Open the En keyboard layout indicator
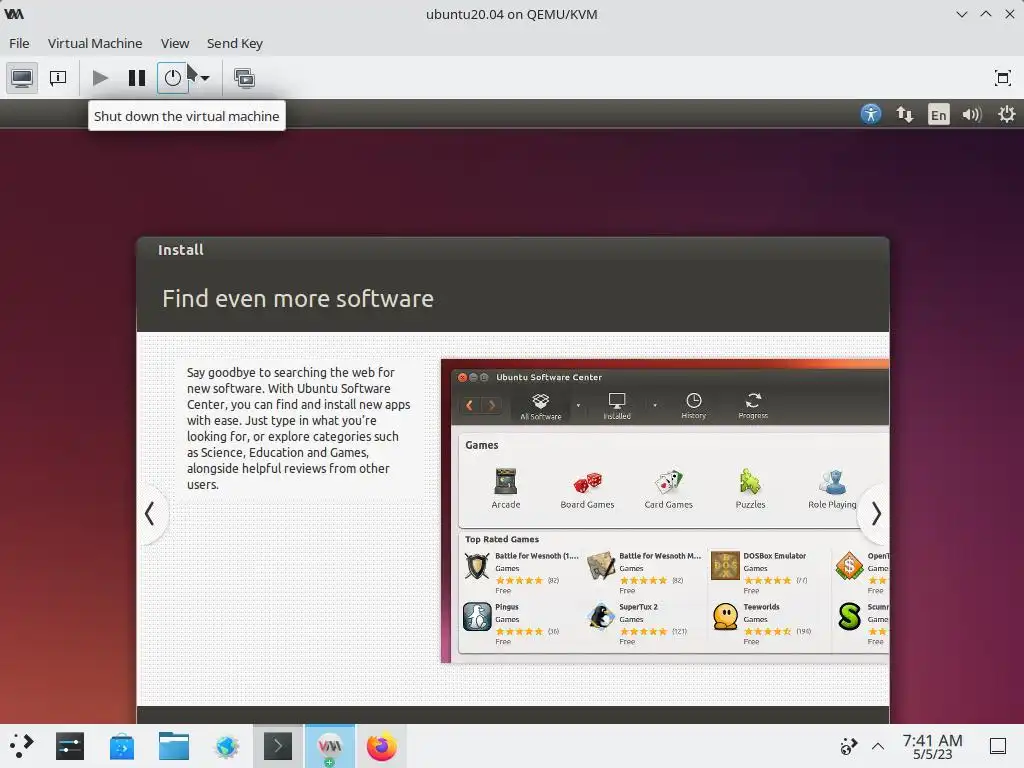Image resolution: width=1024 pixels, height=768 pixels. [x=938, y=115]
